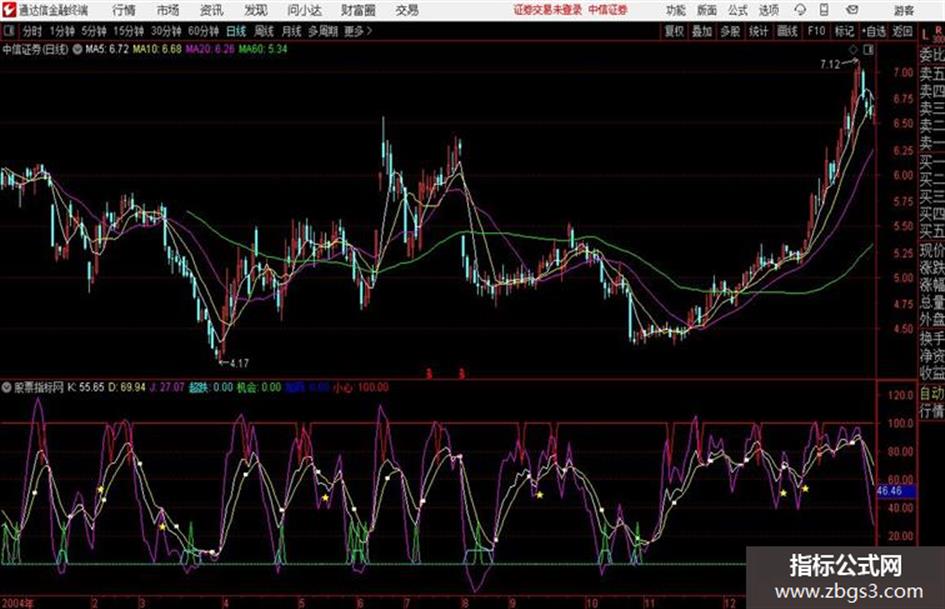Select the 30分钟 period tab
945x609 pixels.
coord(166,31)
